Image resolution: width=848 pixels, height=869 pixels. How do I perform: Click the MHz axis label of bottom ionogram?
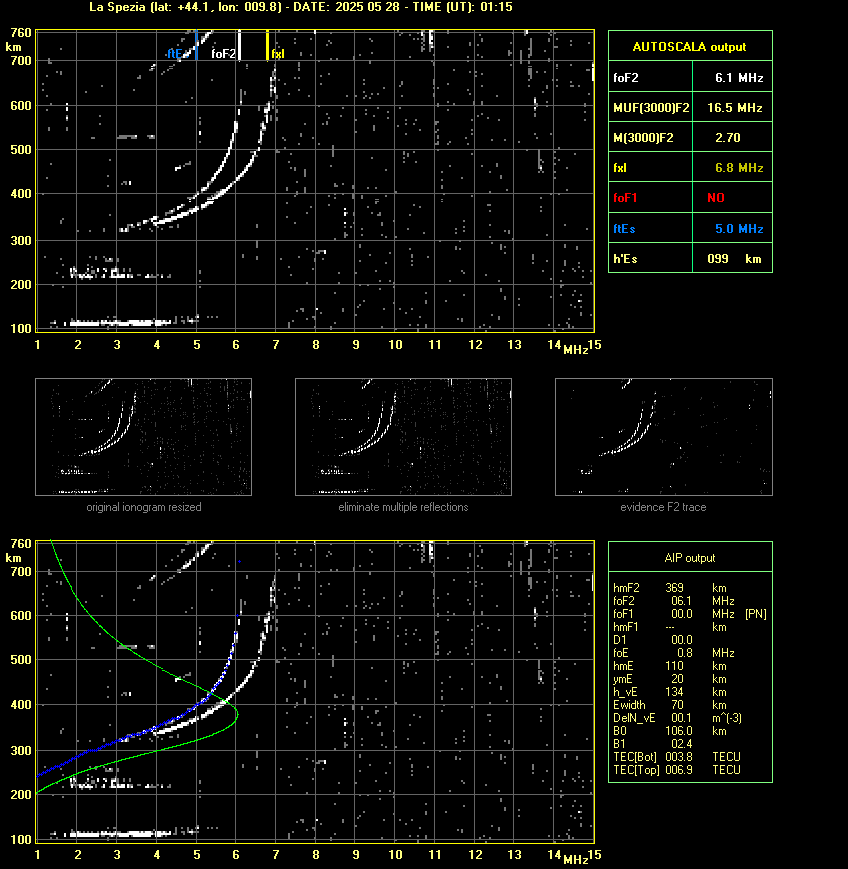[x=575, y=860]
